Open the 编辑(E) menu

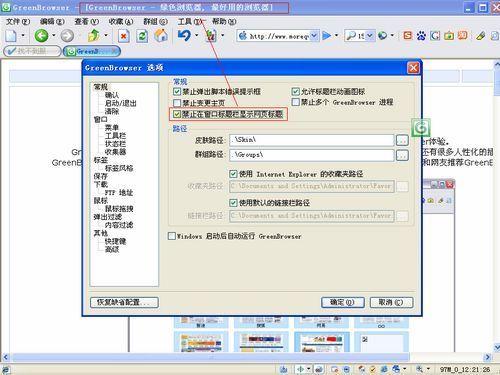(52, 22)
